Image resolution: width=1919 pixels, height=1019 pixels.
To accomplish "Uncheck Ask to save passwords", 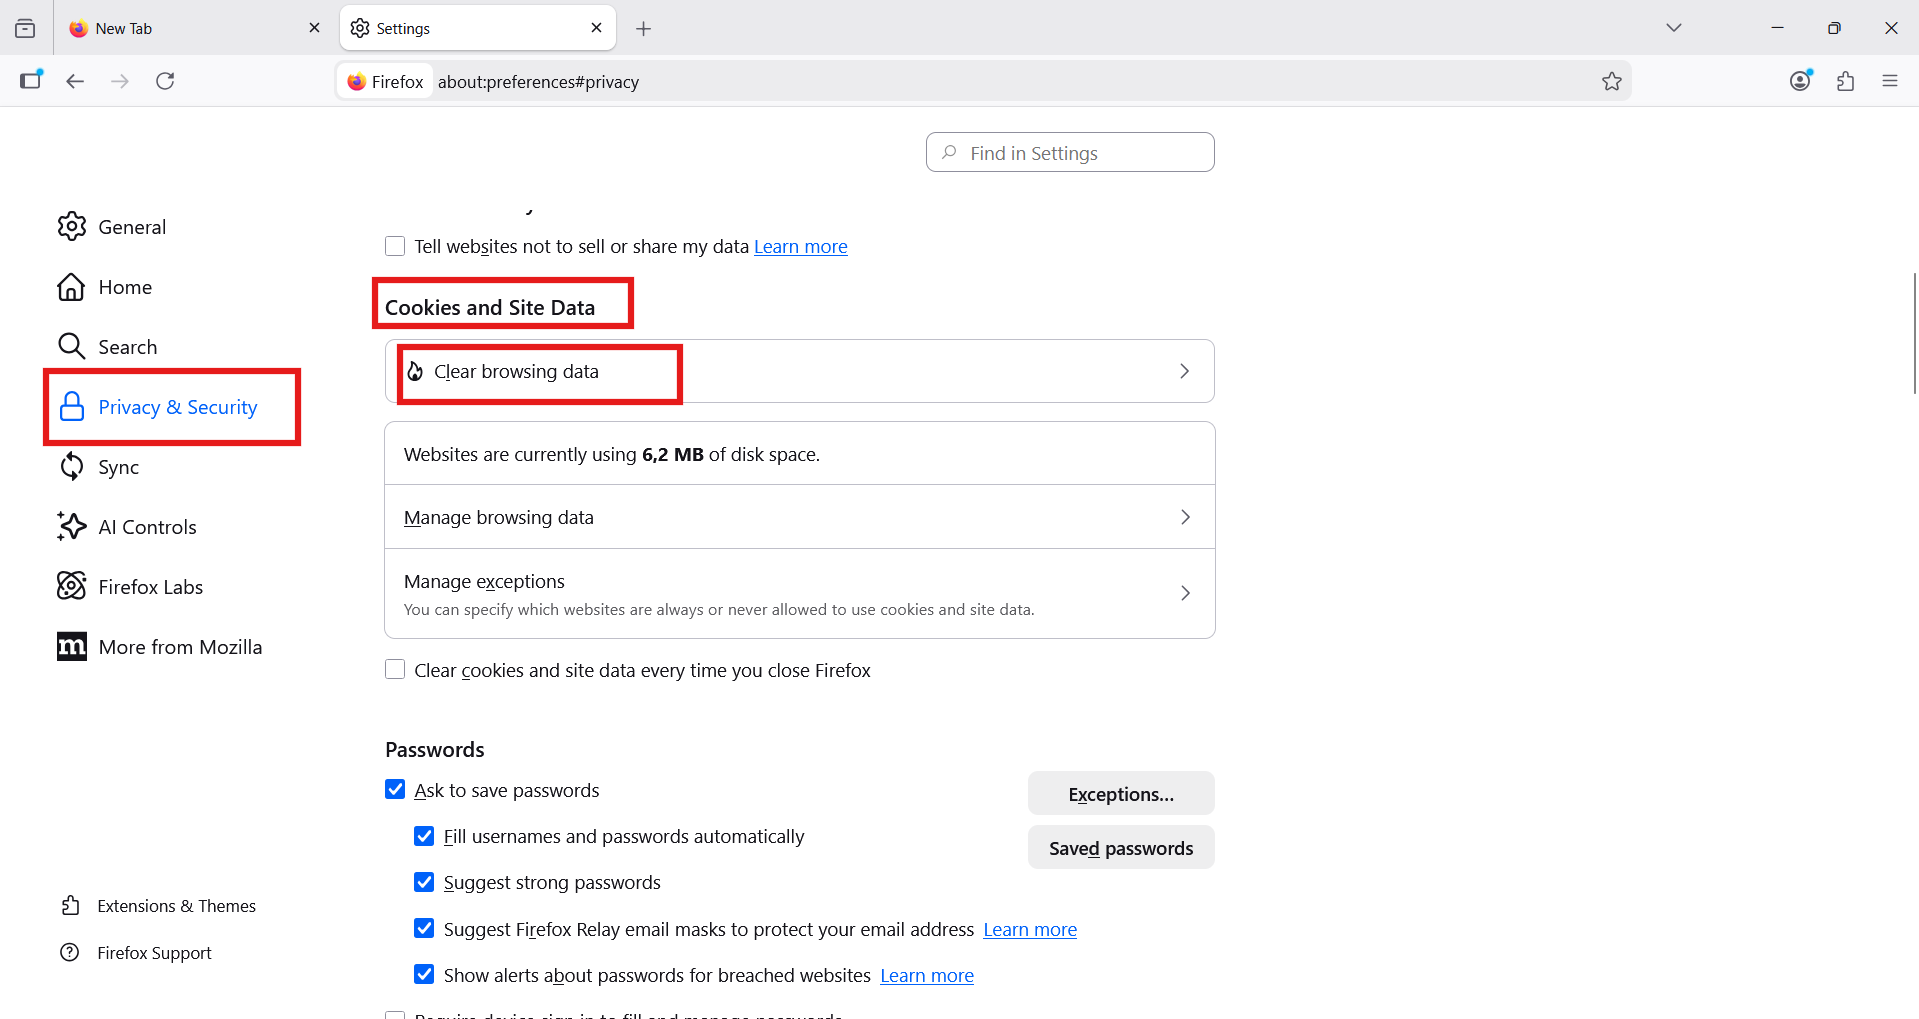I will coord(395,789).
